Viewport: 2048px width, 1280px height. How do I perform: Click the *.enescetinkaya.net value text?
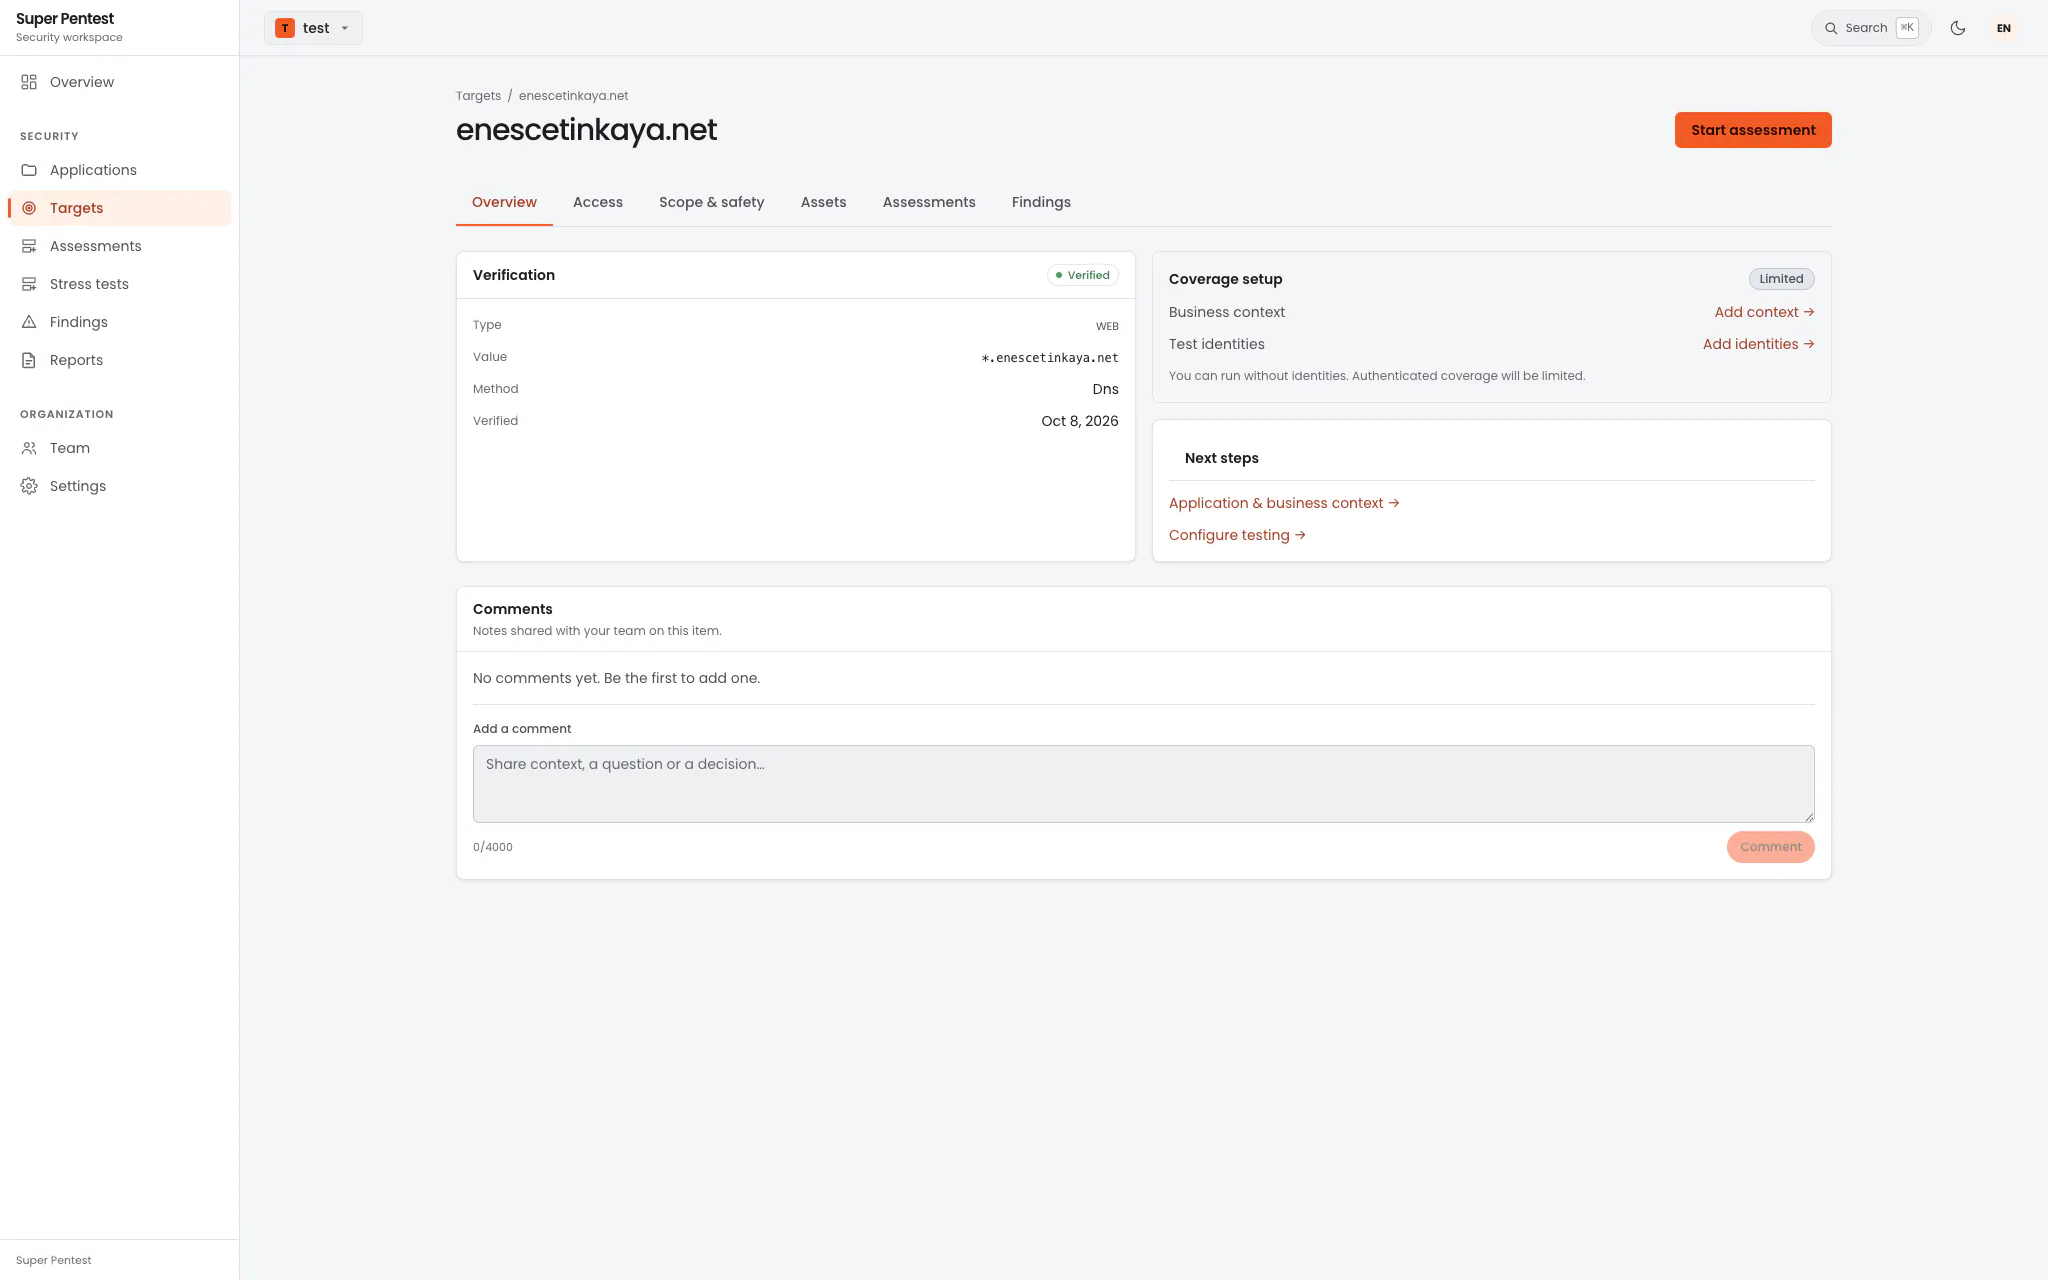(x=1050, y=357)
